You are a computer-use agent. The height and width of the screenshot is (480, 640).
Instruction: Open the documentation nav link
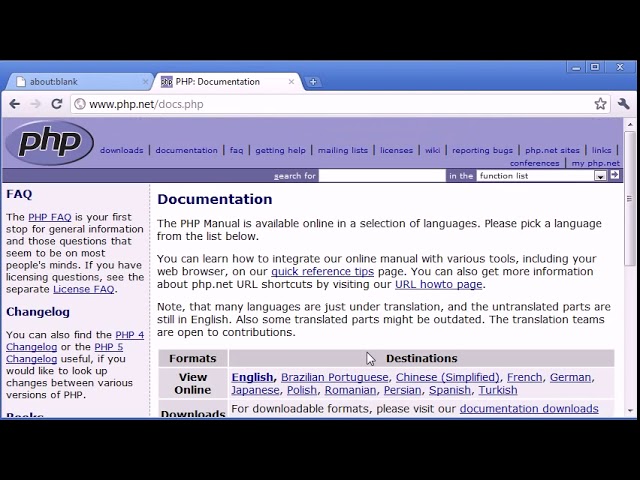pos(187,150)
